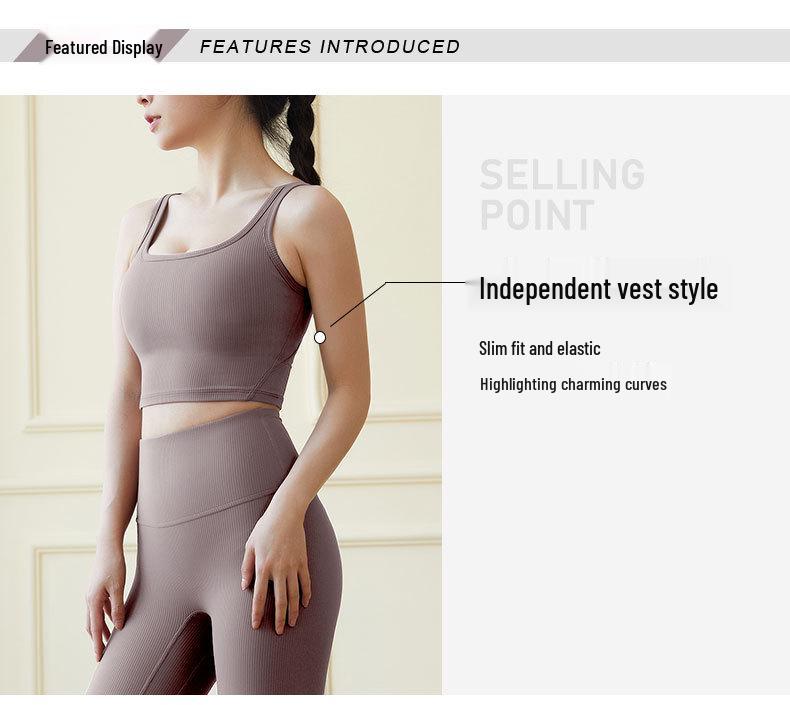Select the Highlighting charming curves line

[x=573, y=384]
